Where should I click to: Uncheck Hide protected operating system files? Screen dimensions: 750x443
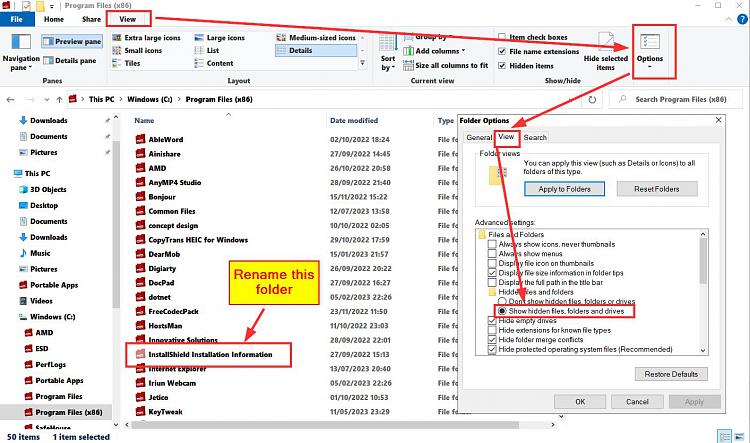coord(492,349)
